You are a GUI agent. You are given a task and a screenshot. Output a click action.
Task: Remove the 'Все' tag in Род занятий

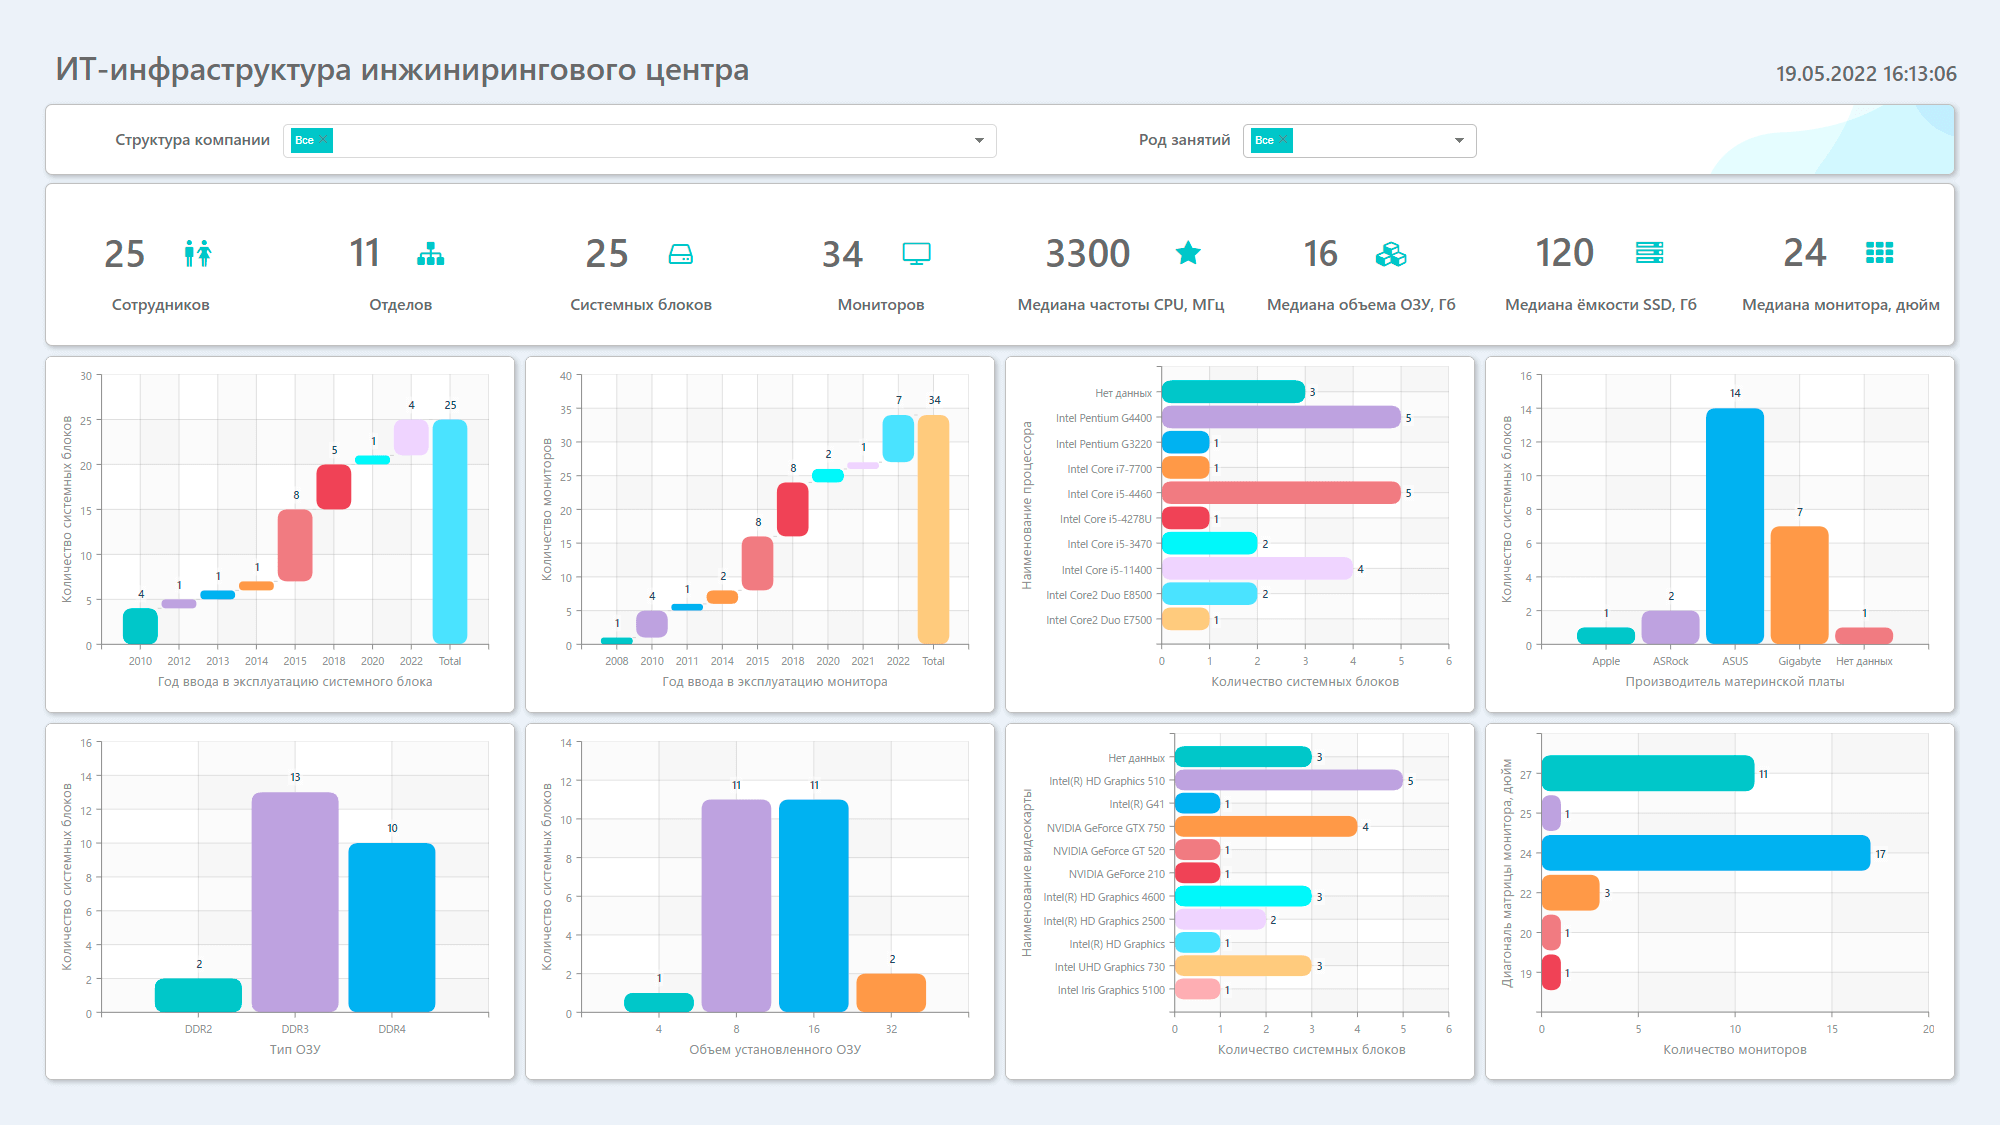[1283, 141]
